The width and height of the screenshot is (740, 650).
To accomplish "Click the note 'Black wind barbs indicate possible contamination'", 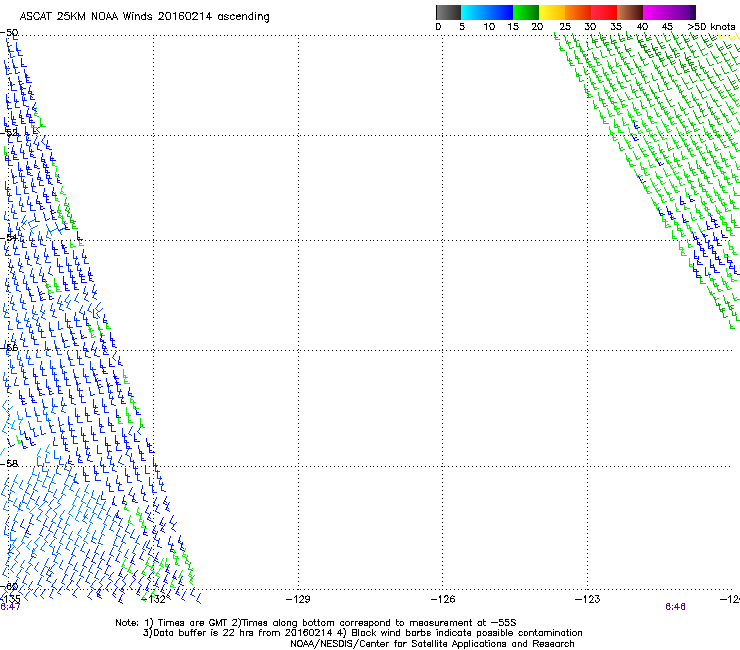I will pyautogui.click(x=467, y=633).
